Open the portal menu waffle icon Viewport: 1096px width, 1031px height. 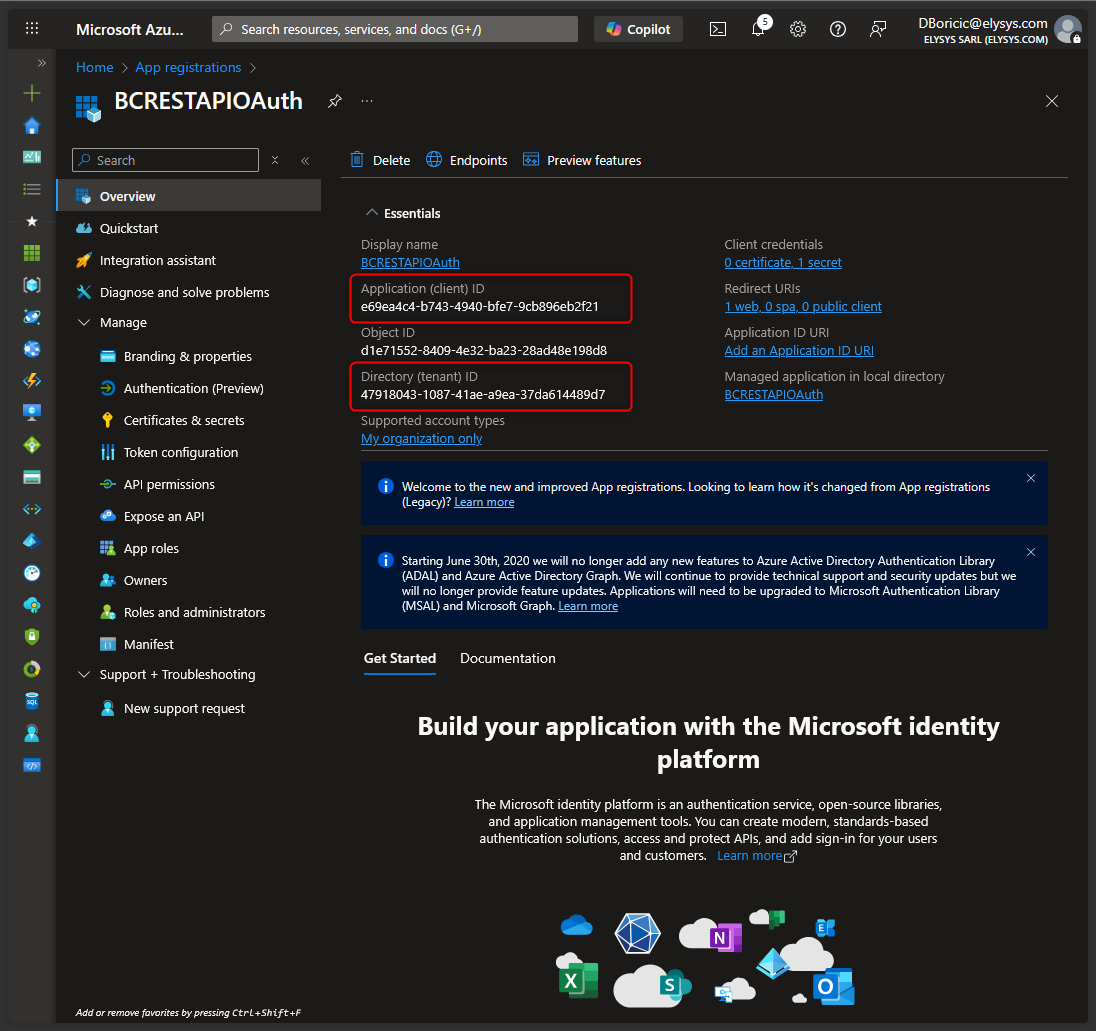(32, 29)
